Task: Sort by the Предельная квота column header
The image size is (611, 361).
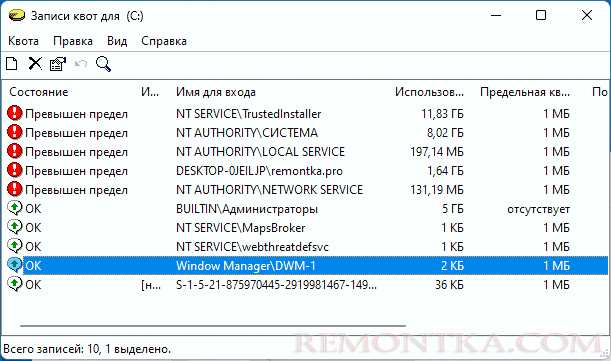Action: [x=524, y=92]
